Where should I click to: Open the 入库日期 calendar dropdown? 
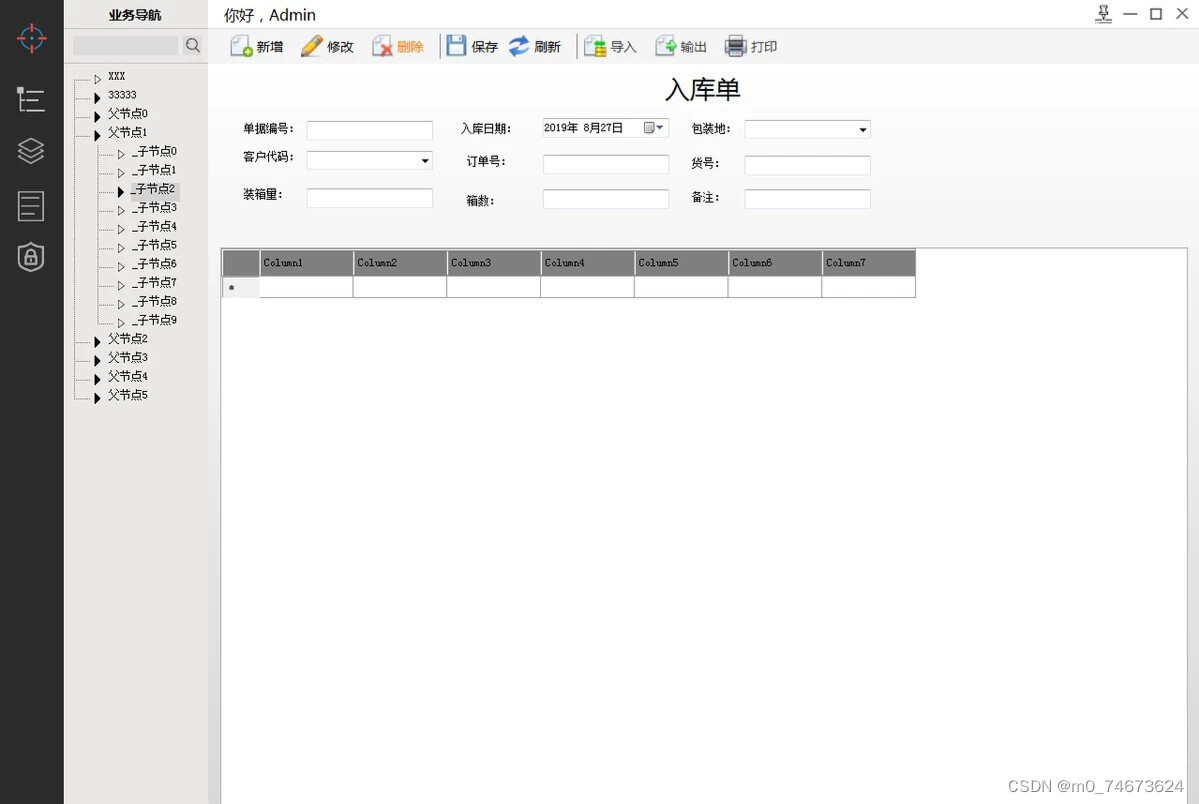(653, 128)
